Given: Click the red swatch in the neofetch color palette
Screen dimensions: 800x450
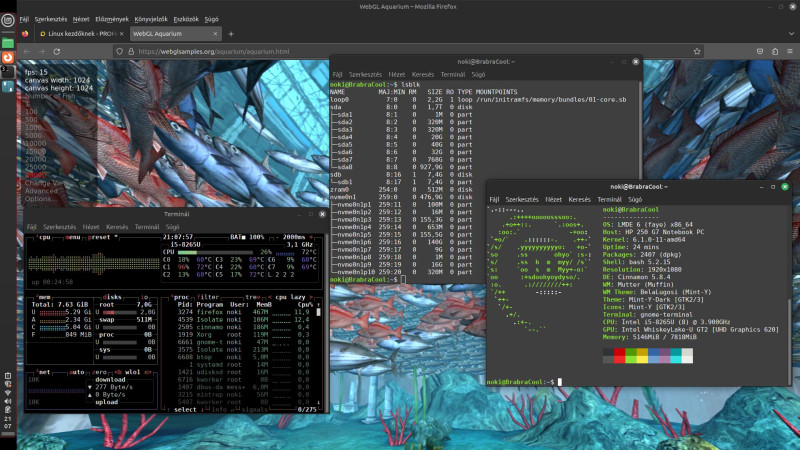Looking at the screenshot, I should click(x=619, y=356).
